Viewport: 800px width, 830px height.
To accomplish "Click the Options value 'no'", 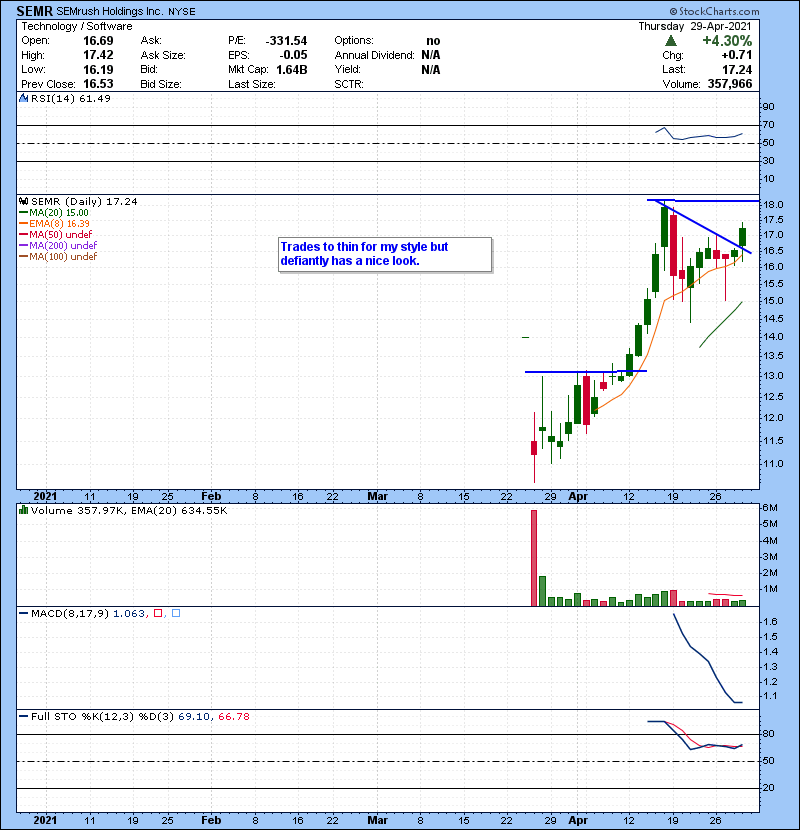I will 433,41.
